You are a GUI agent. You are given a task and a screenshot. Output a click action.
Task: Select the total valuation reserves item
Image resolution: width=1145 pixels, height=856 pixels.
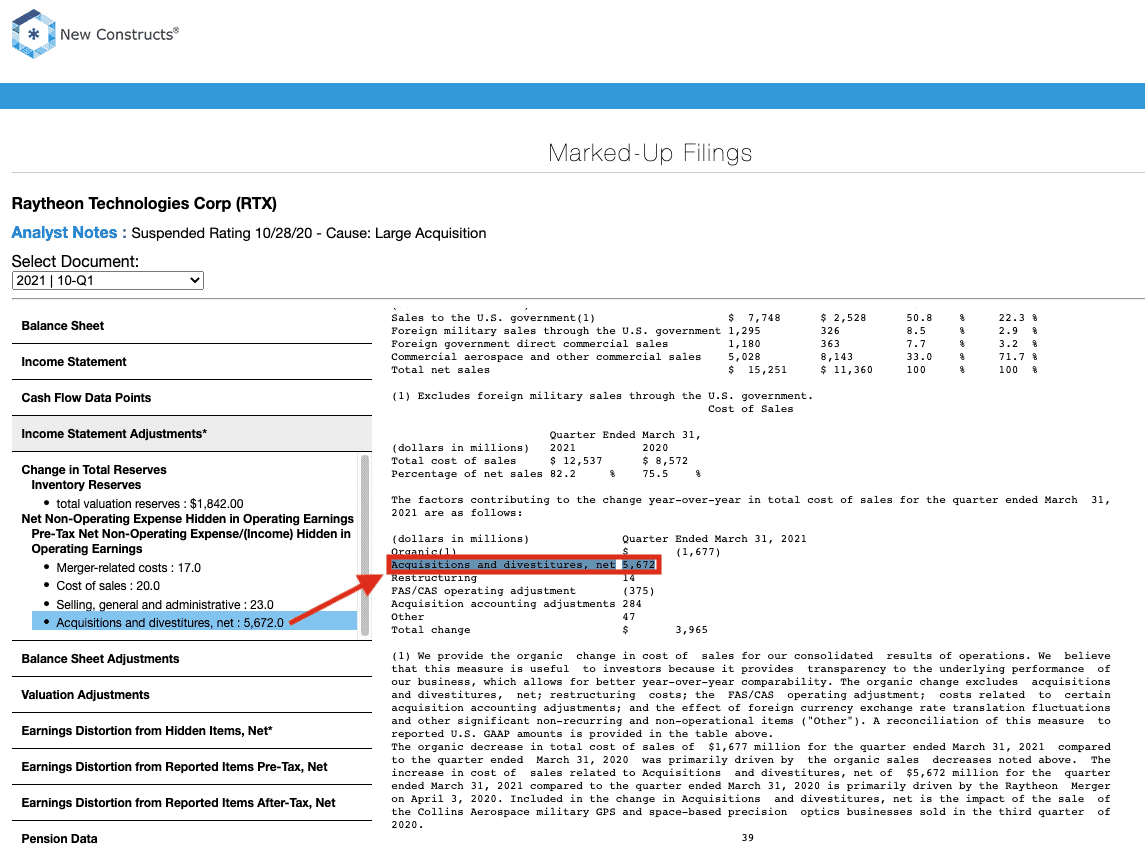tap(150, 504)
